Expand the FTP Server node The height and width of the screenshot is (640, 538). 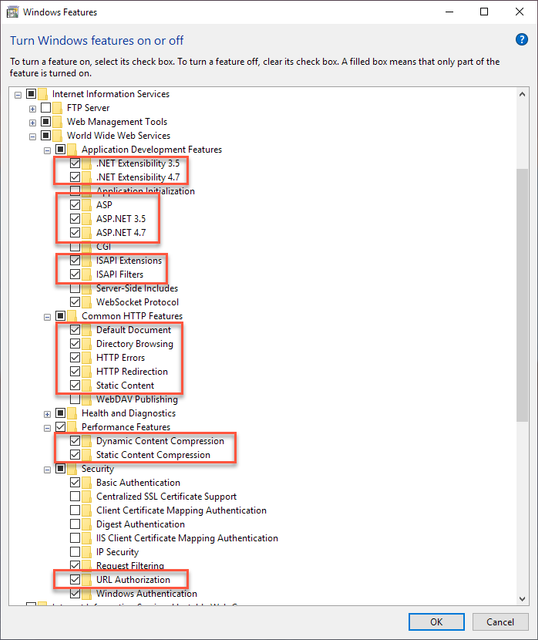pyautogui.click(x=33, y=109)
